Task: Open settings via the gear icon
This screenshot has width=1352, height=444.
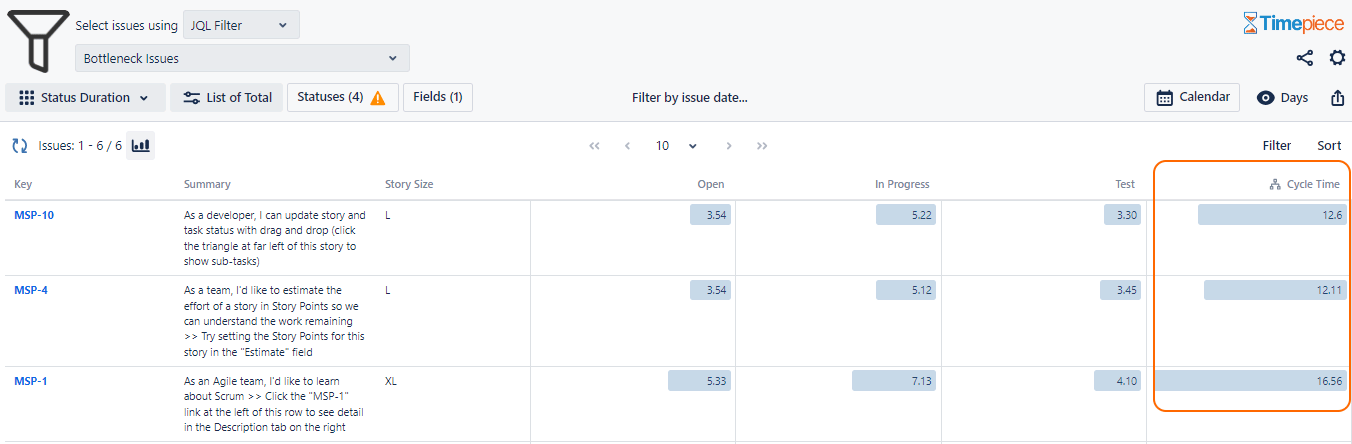Action: [x=1337, y=58]
